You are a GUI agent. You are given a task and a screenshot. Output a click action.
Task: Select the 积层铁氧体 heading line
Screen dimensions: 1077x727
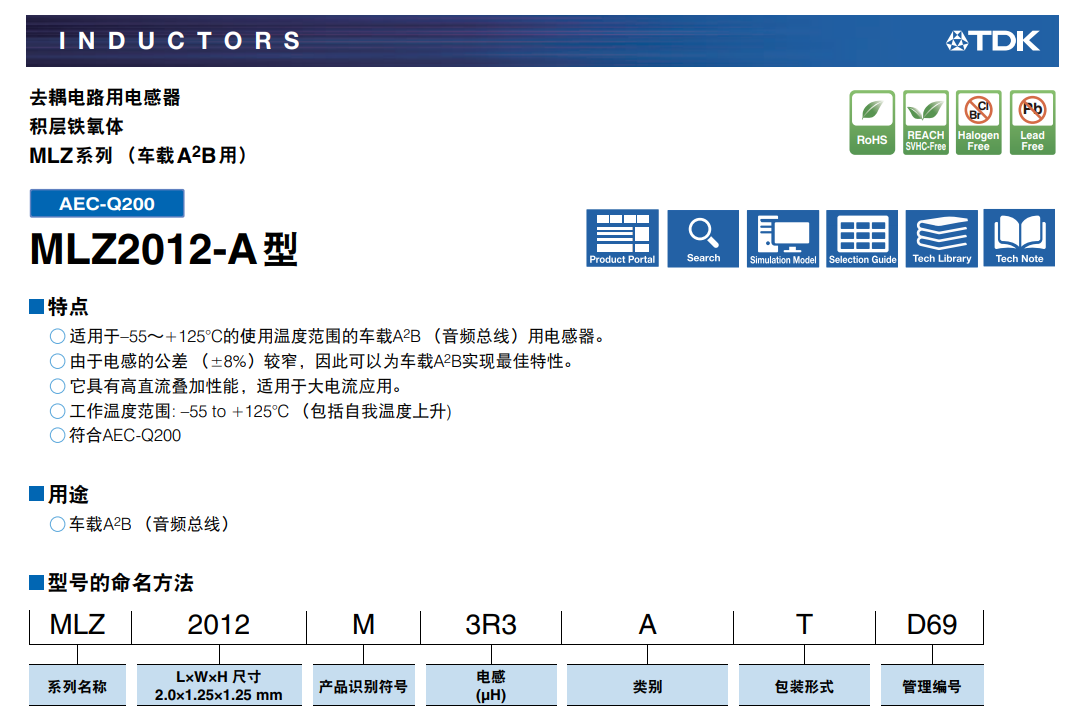click(76, 126)
